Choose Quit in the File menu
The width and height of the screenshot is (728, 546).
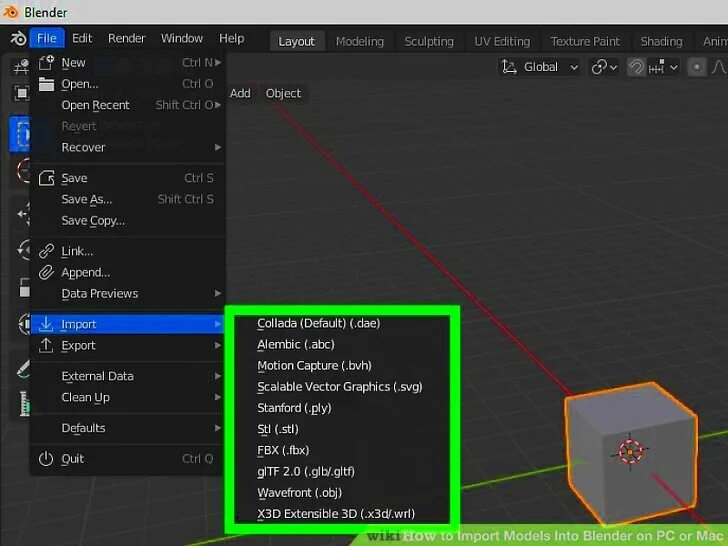point(128,459)
